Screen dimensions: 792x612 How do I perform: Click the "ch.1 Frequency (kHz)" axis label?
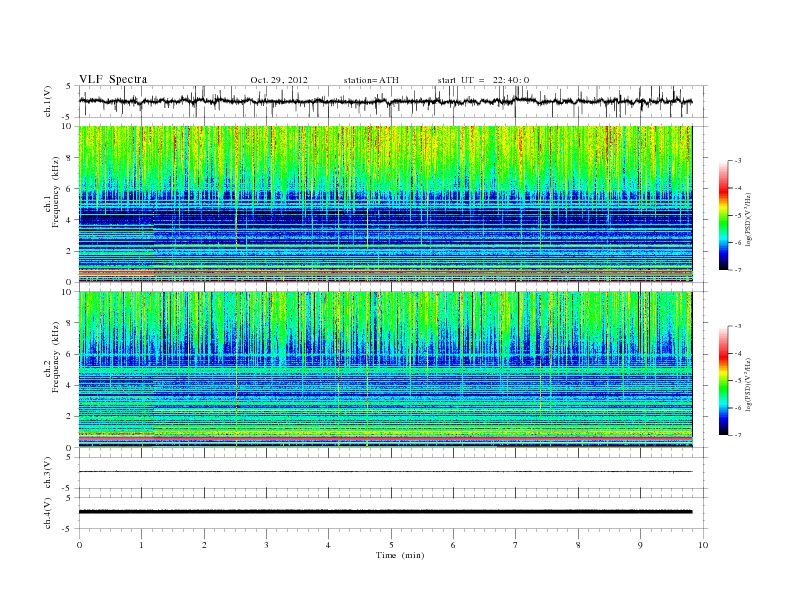[x=52, y=192]
